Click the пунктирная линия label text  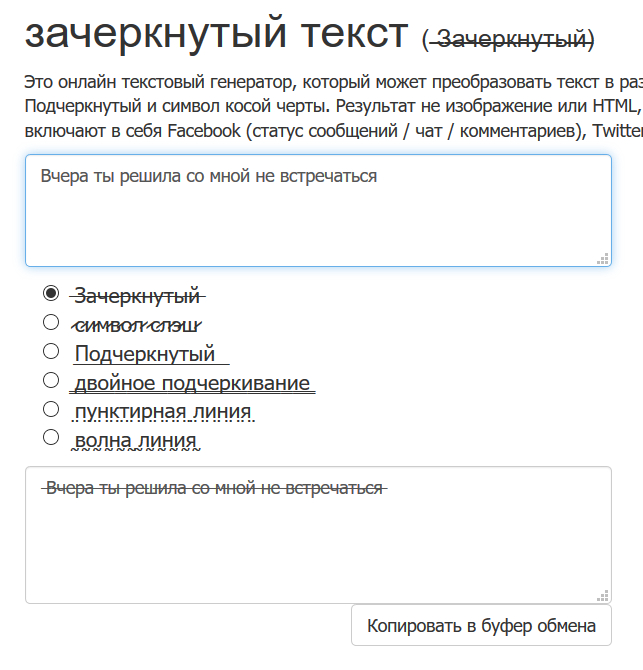162,412
